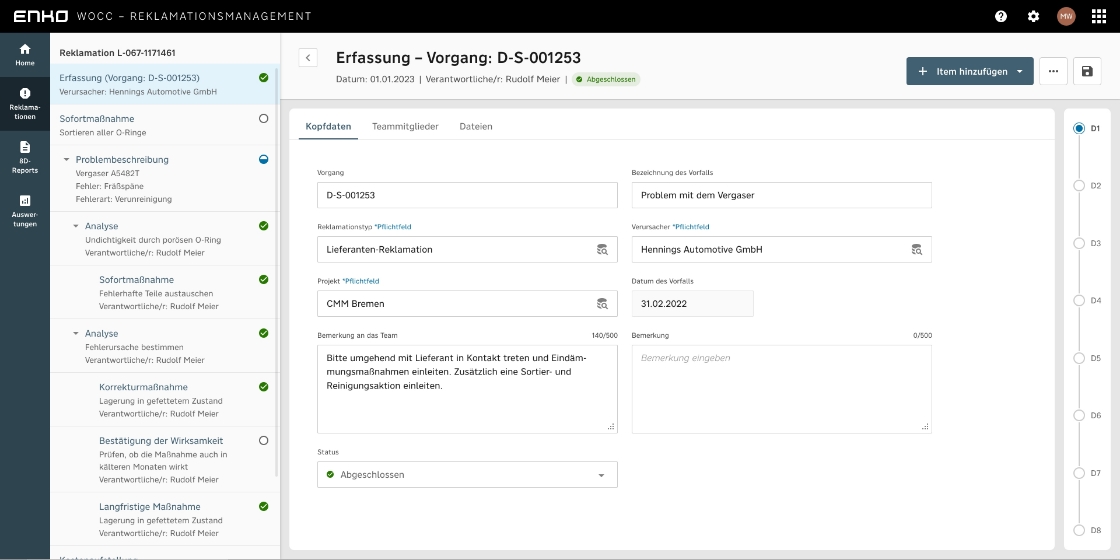
Task: Click green check of Korrekturmaßnahme entry
Action: [264, 386]
